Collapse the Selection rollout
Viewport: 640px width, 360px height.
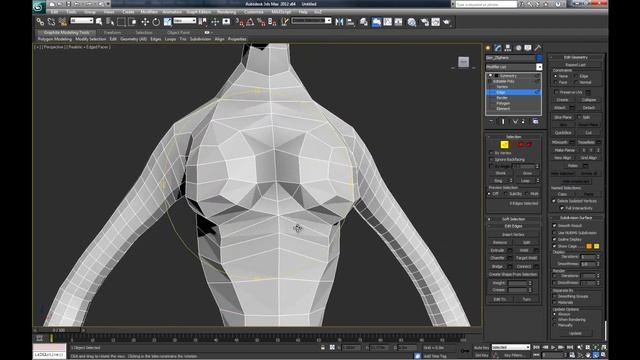513,137
